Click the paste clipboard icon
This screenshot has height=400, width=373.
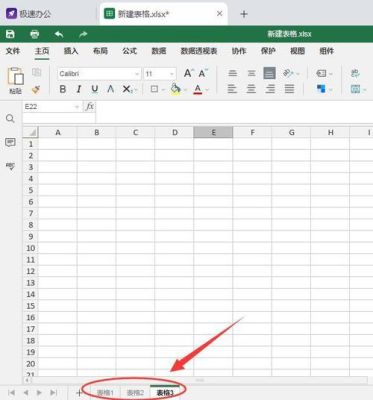tap(15, 77)
